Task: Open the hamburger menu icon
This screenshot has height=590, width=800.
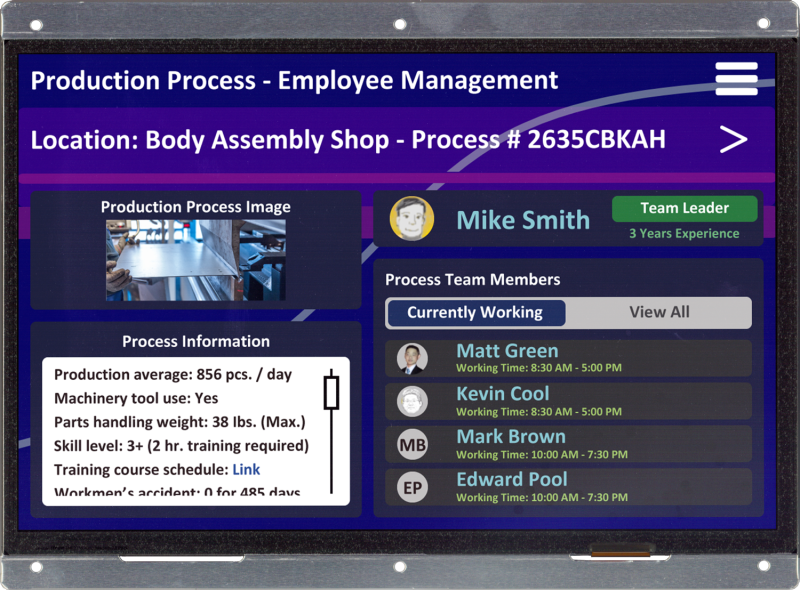Action: click(736, 79)
